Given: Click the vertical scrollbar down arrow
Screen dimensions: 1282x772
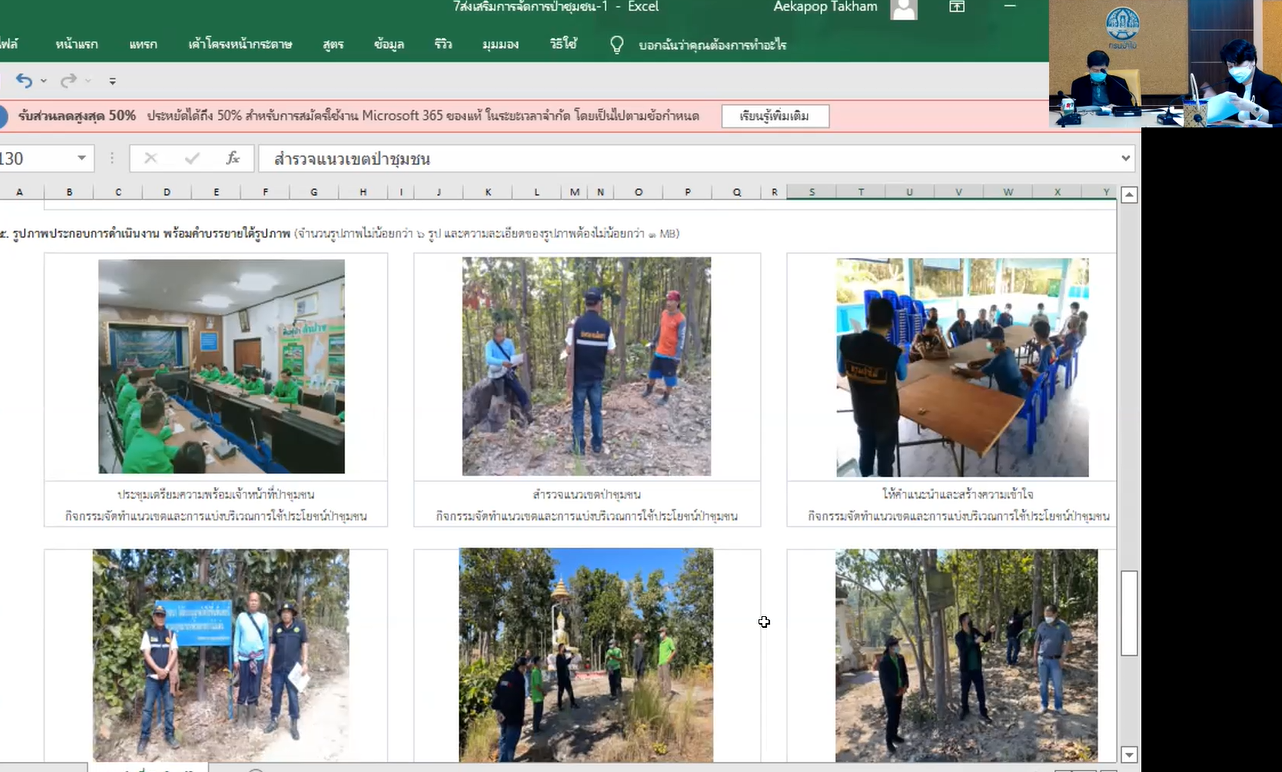Looking at the screenshot, I should tap(1129, 755).
